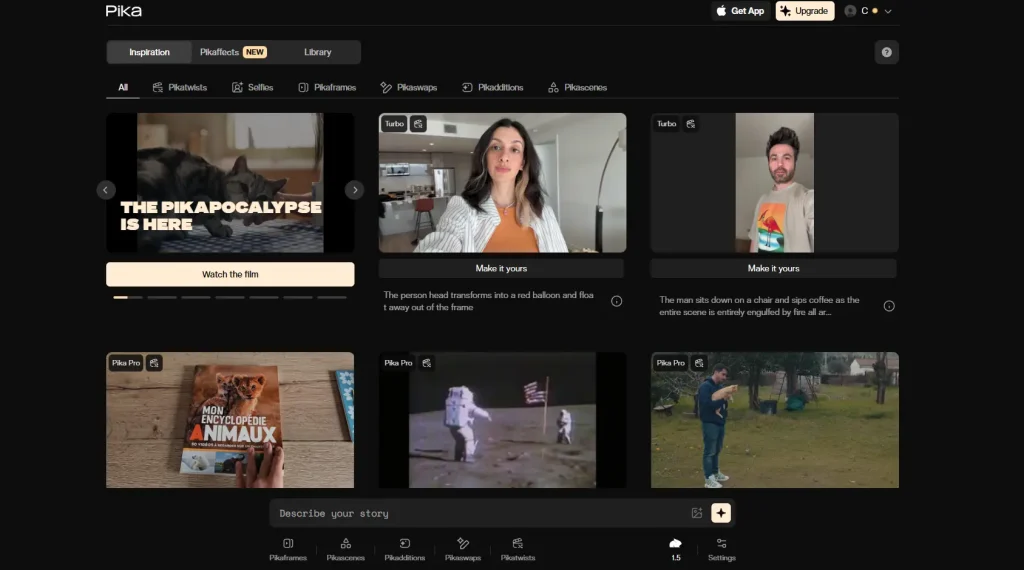Go to next carousel slide arrow
The width and height of the screenshot is (1024, 570).
click(x=354, y=189)
